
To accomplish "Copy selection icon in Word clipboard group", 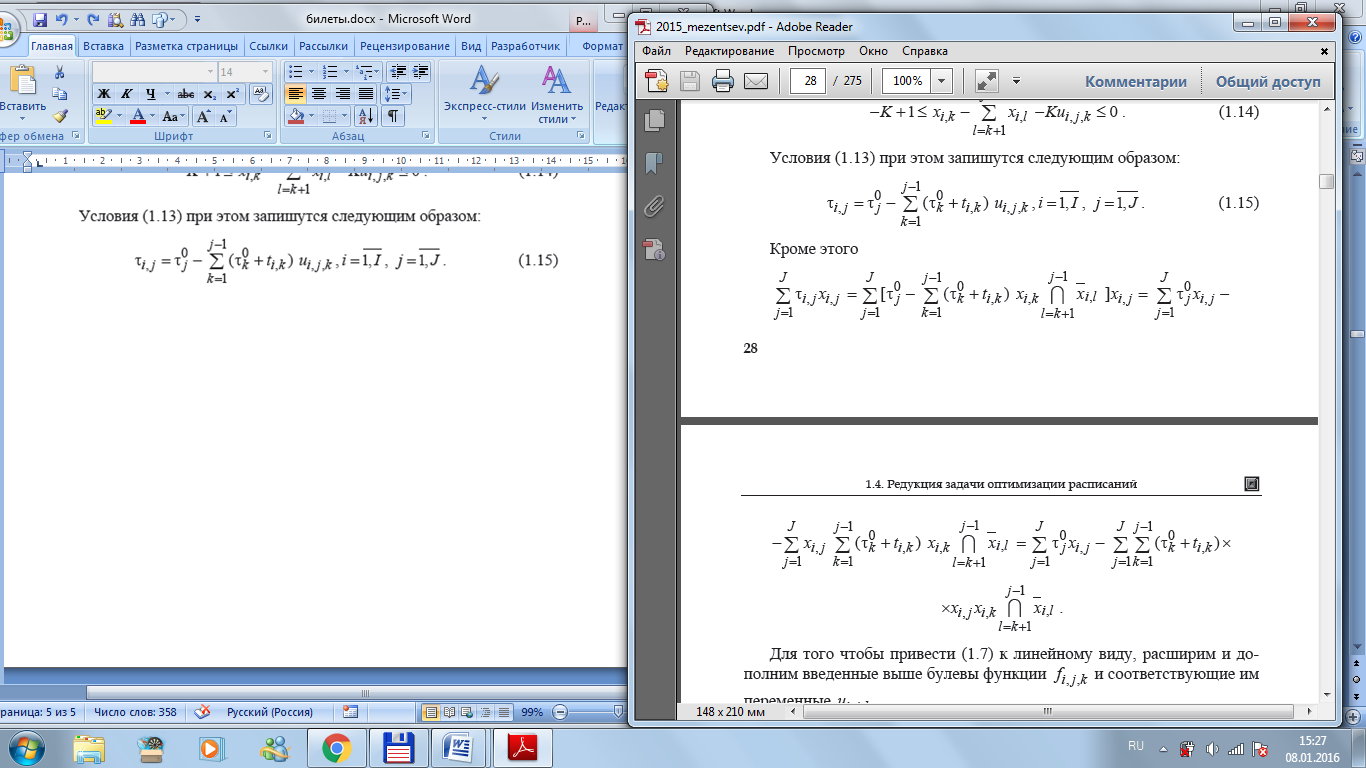I will click(59, 94).
